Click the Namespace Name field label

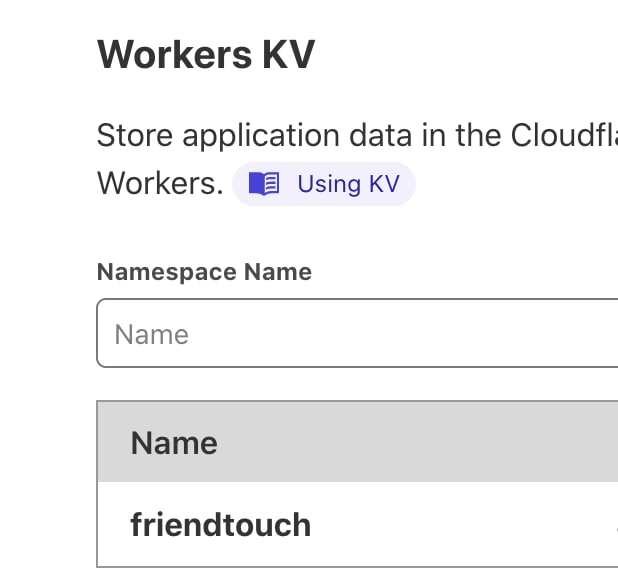[x=204, y=272]
